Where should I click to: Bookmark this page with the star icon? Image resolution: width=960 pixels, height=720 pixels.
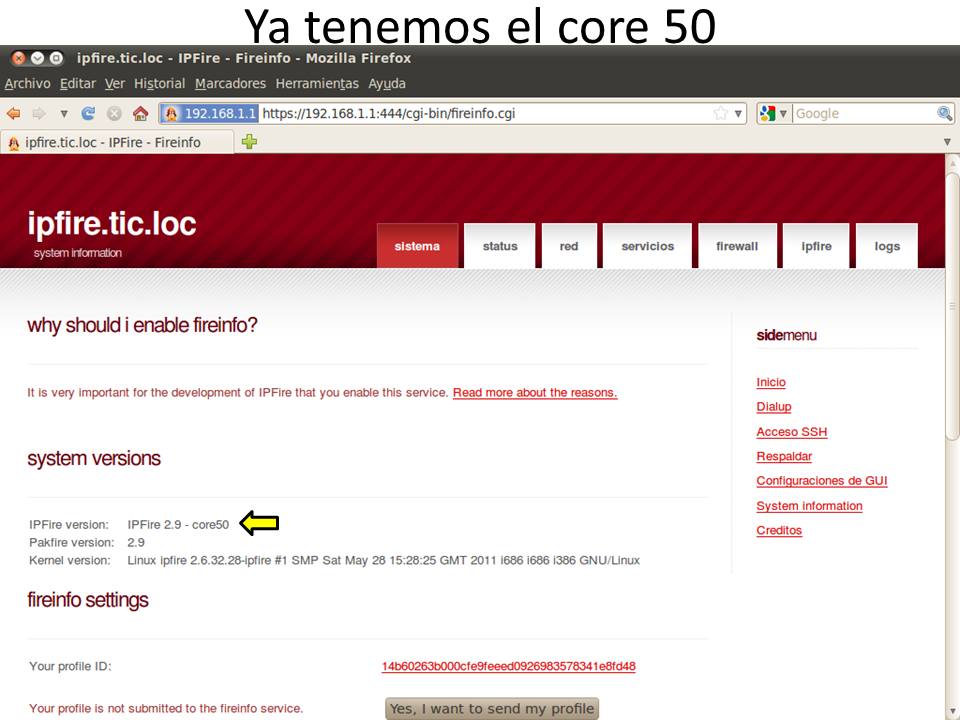point(720,114)
